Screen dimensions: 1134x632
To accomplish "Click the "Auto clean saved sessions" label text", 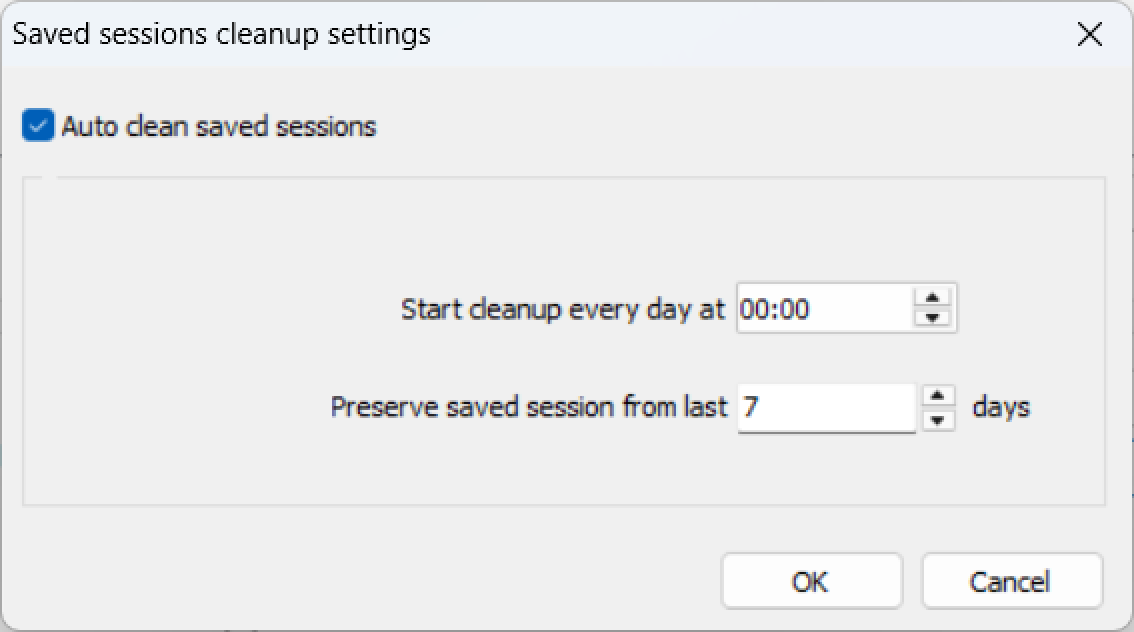I will 218,127.
